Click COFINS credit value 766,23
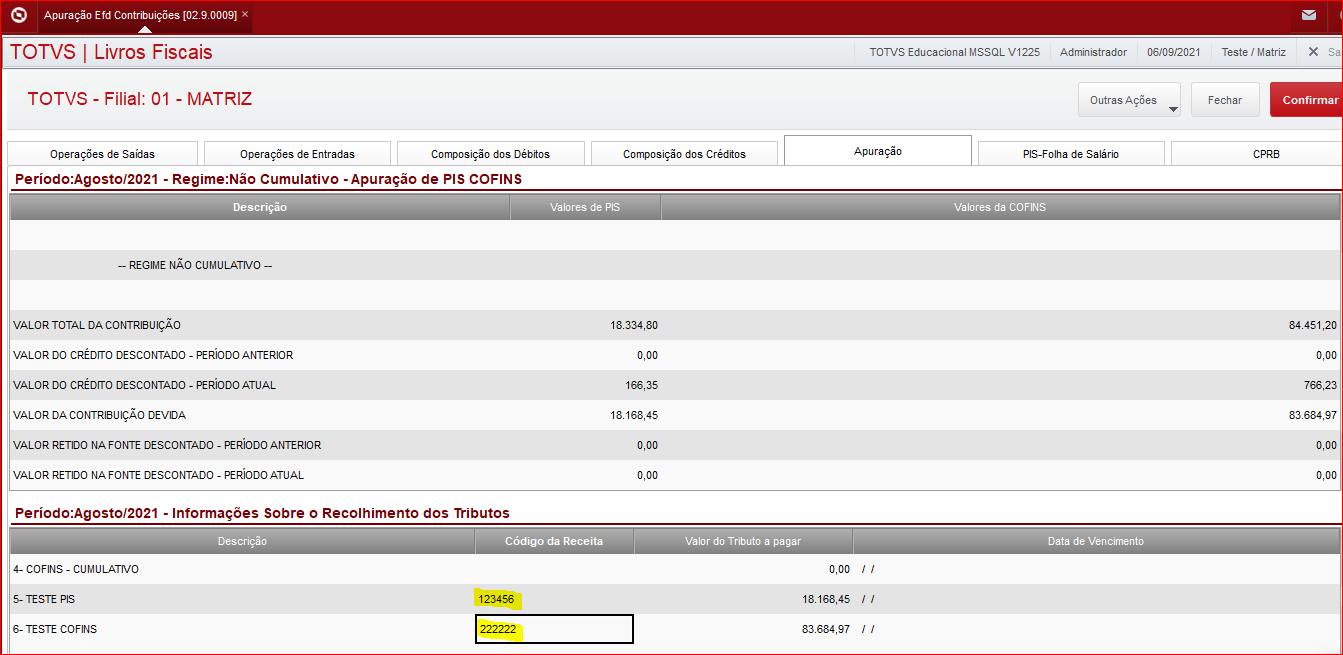The height and width of the screenshot is (655, 1343). (1319, 385)
